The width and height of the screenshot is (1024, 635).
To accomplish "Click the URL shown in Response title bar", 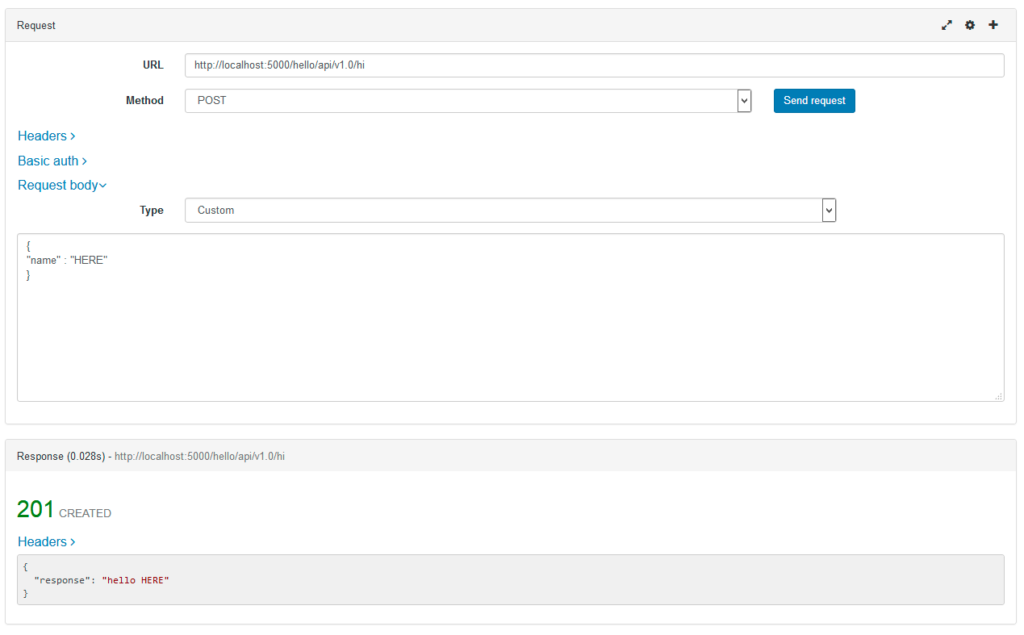I will [x=199, y=456].
